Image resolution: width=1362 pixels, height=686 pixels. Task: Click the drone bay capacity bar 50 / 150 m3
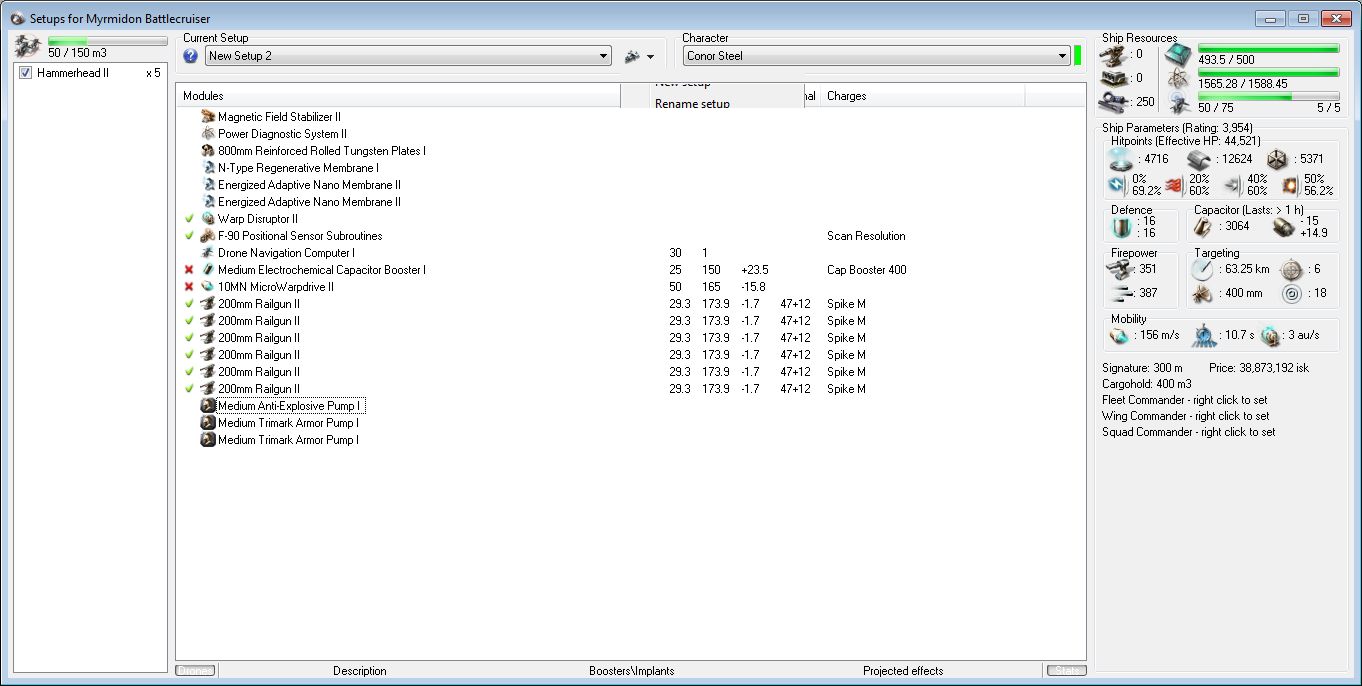[107, 41]
